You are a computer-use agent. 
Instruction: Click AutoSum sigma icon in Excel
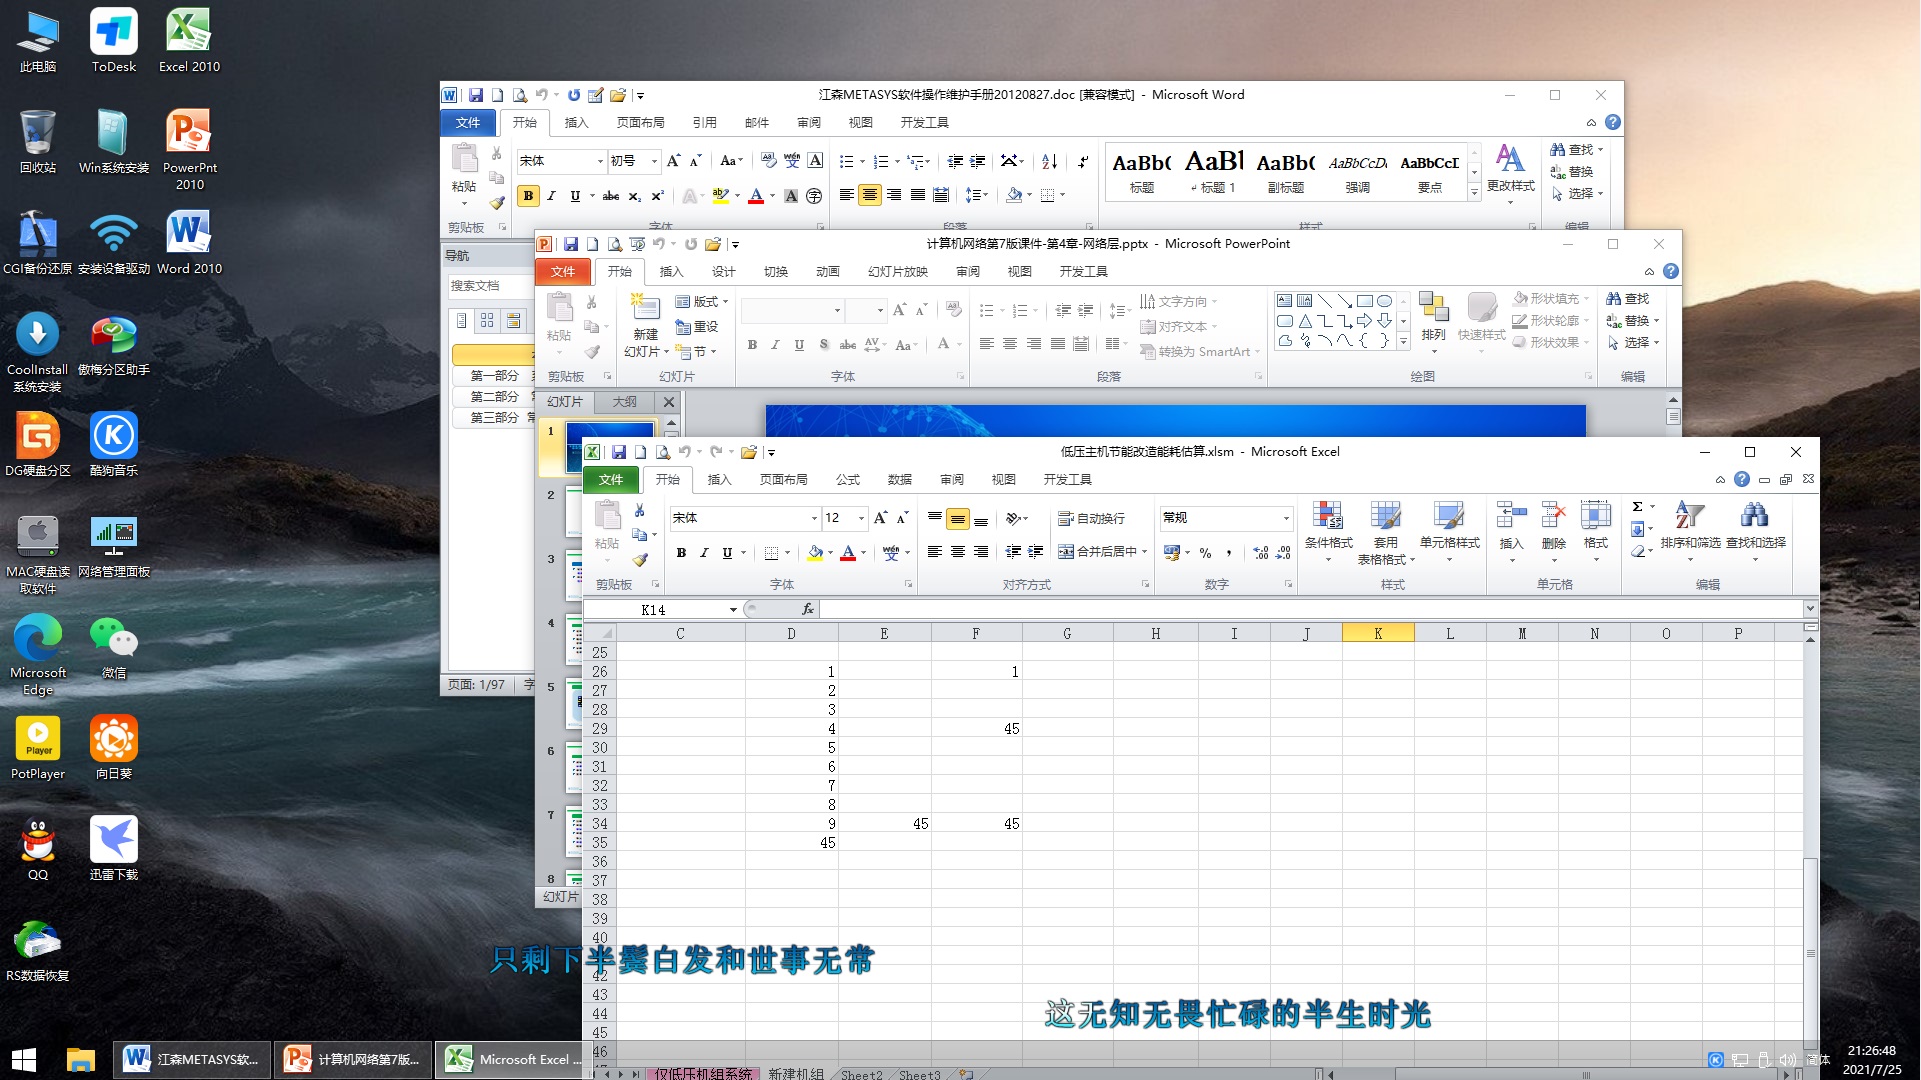[x=1637, y=507]
